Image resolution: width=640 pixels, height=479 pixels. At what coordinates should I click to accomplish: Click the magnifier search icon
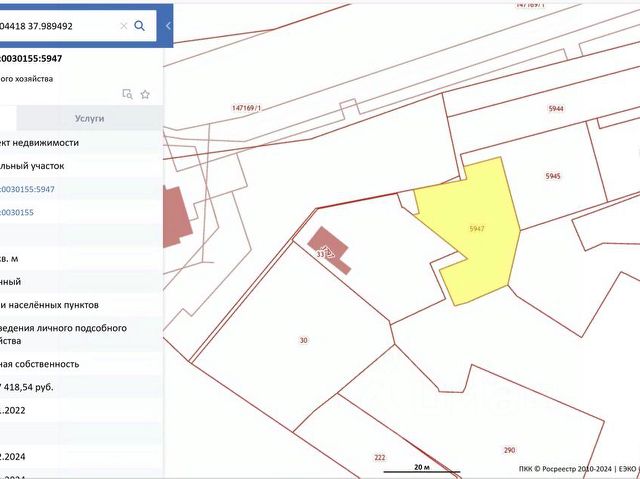coord(140,26)
